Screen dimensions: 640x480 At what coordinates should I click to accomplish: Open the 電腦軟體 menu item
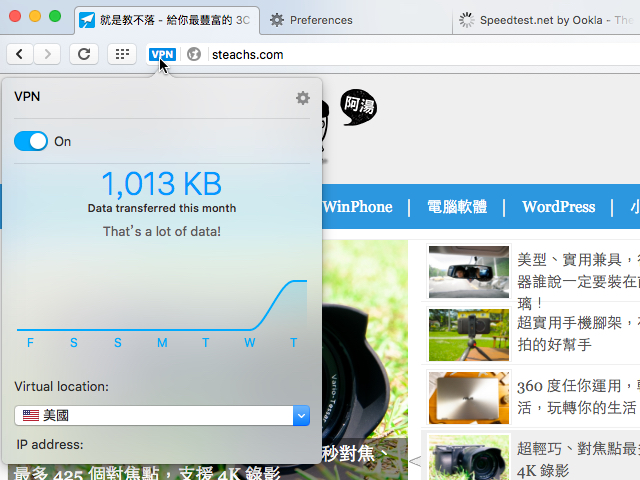coord(456,207)
